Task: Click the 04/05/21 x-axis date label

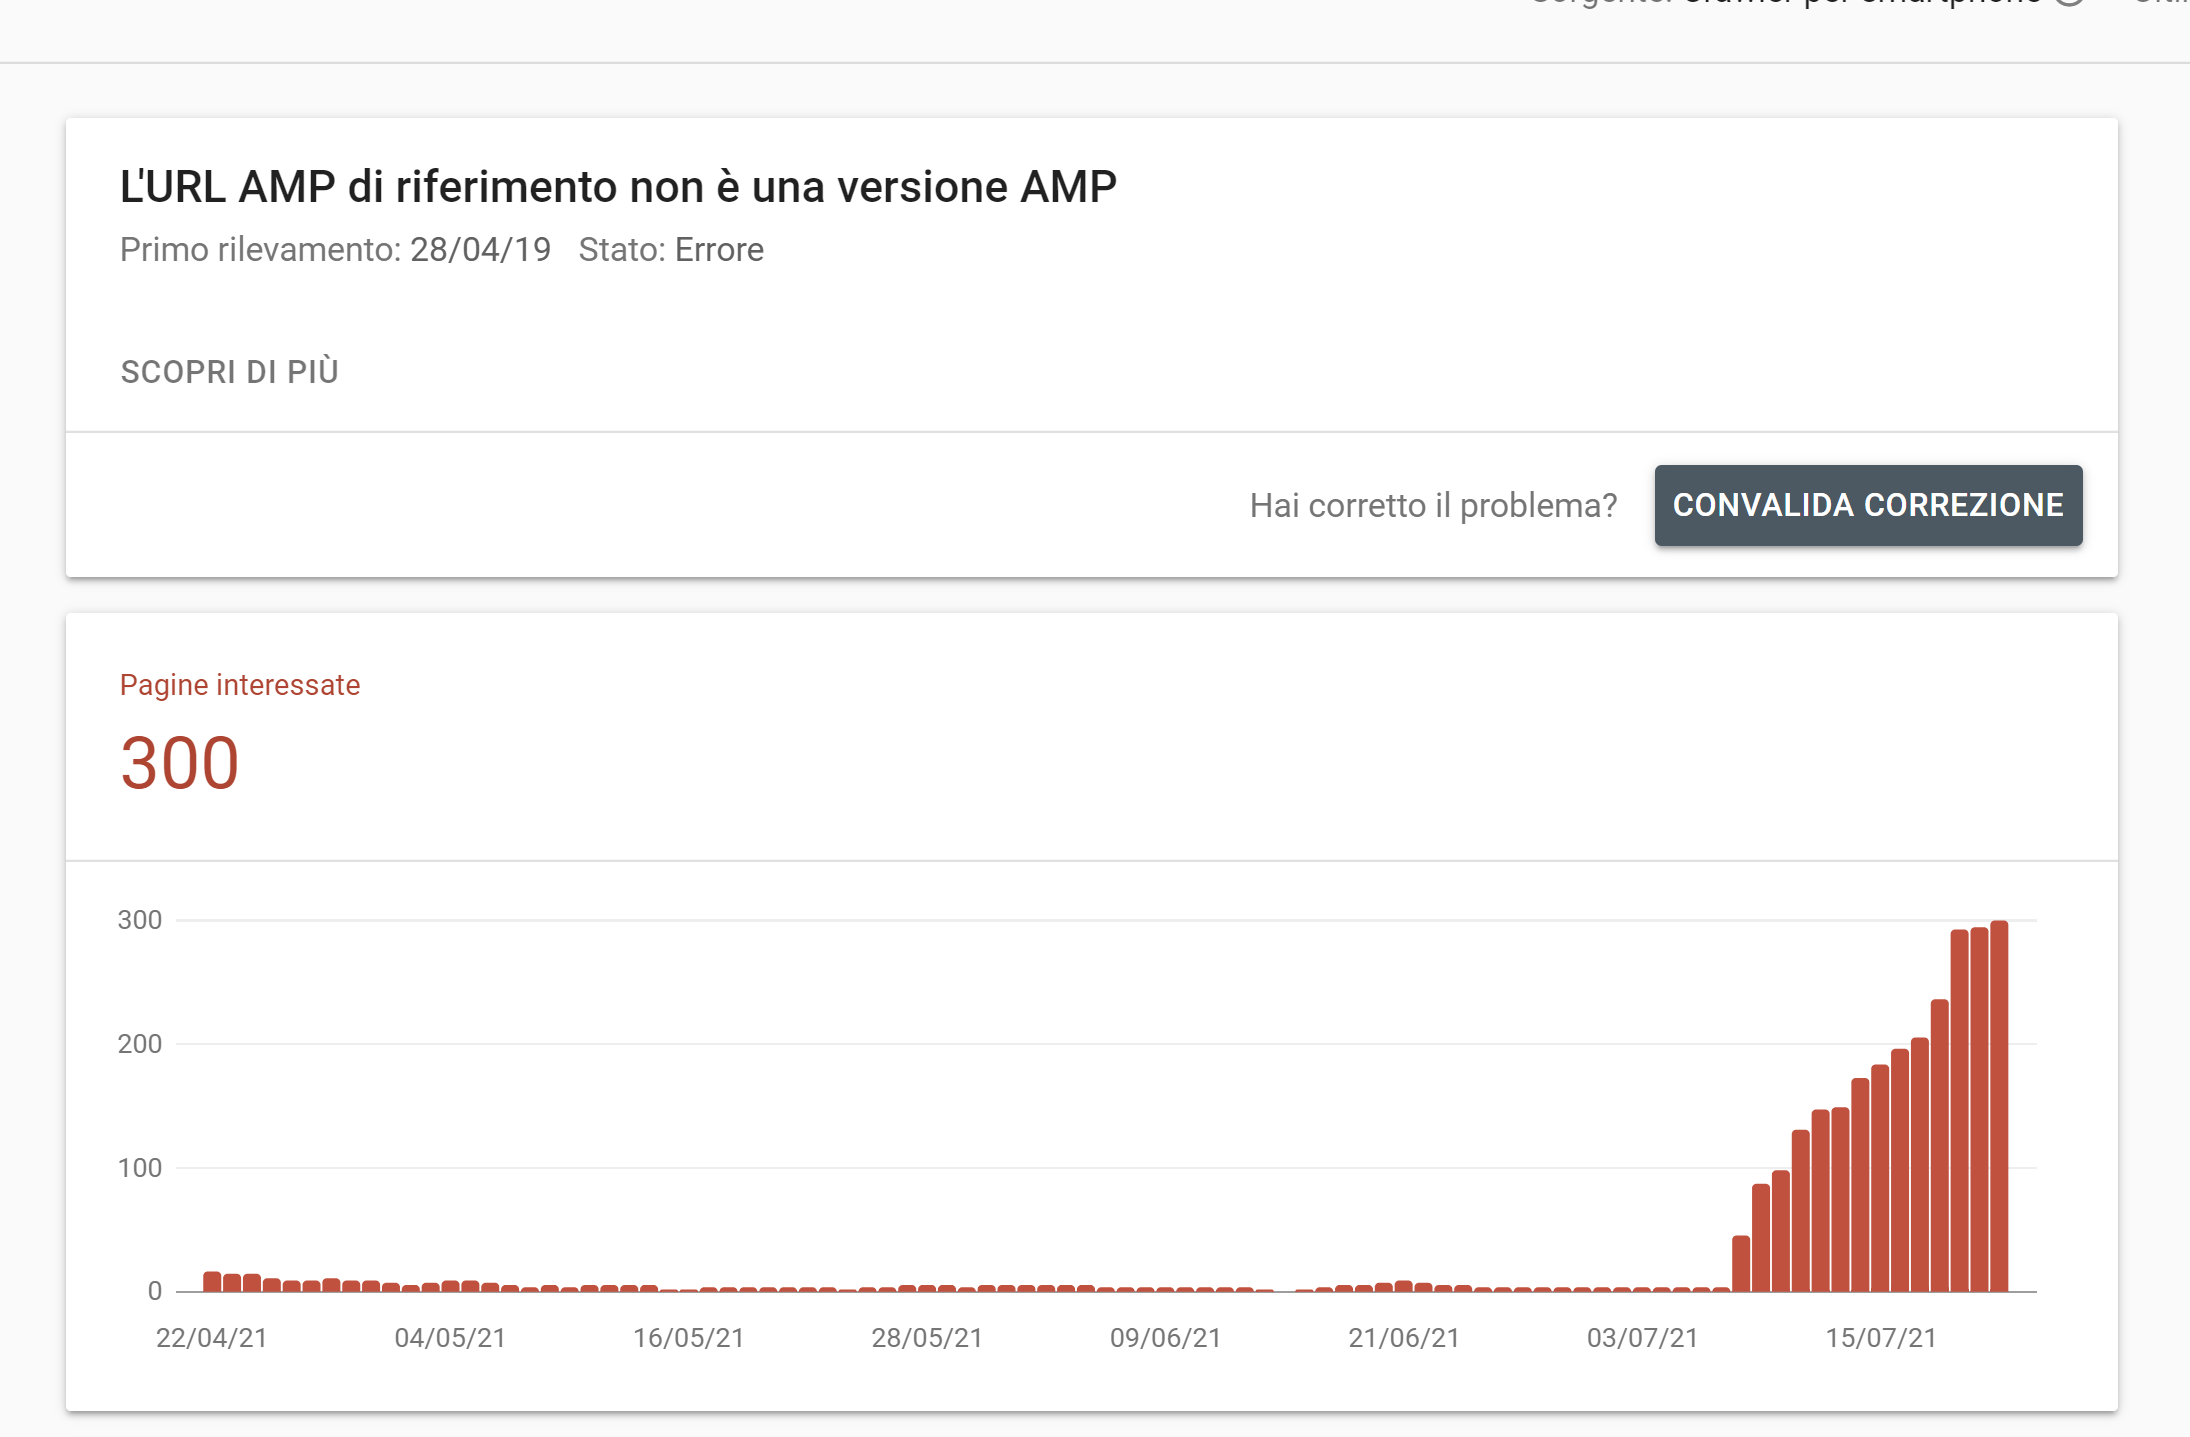Action: [450, 1338]
